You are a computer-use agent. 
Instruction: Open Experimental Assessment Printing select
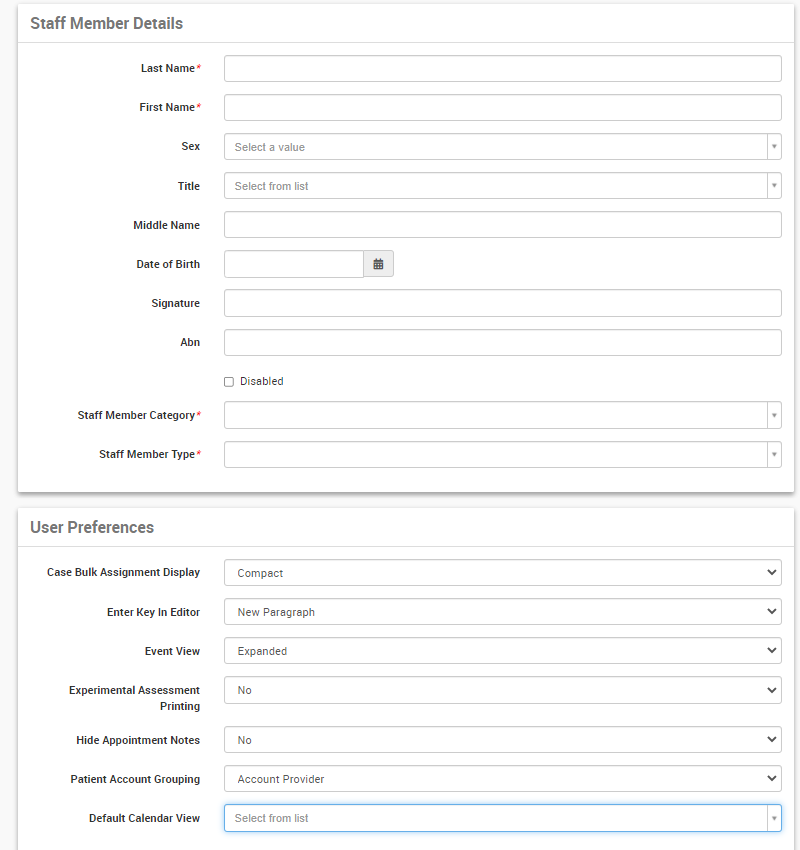tap(502, 690)
